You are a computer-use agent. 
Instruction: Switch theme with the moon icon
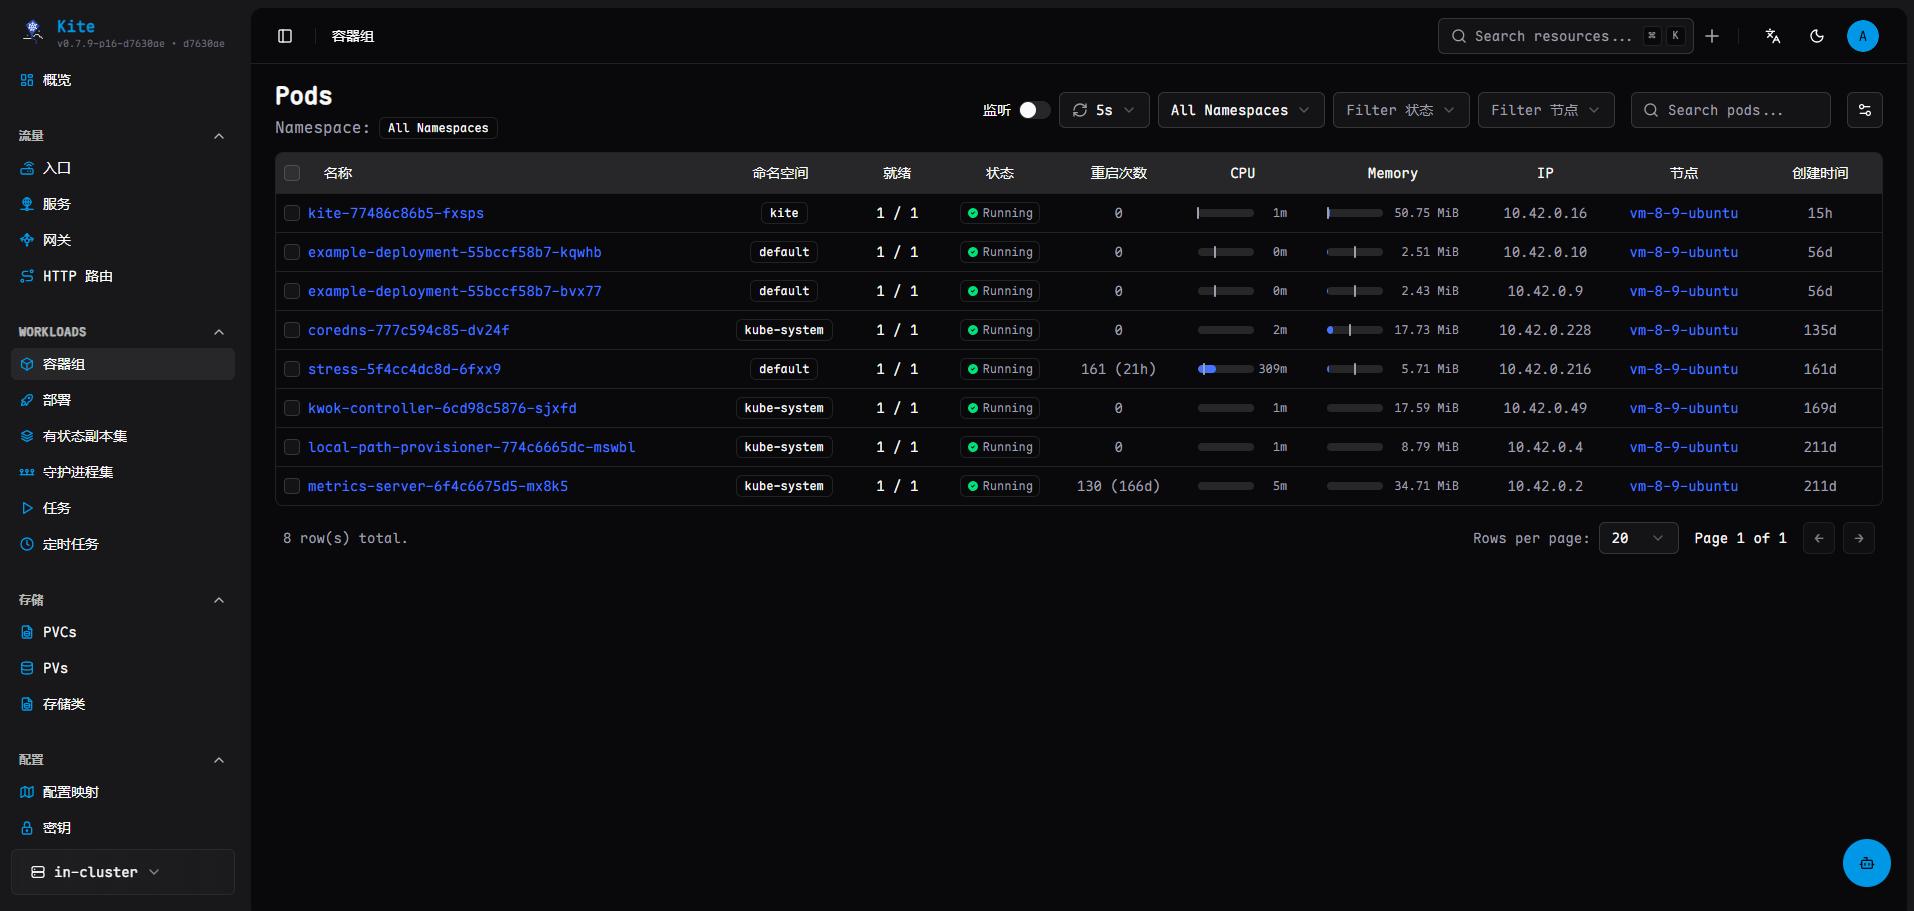pos(1817,36)
